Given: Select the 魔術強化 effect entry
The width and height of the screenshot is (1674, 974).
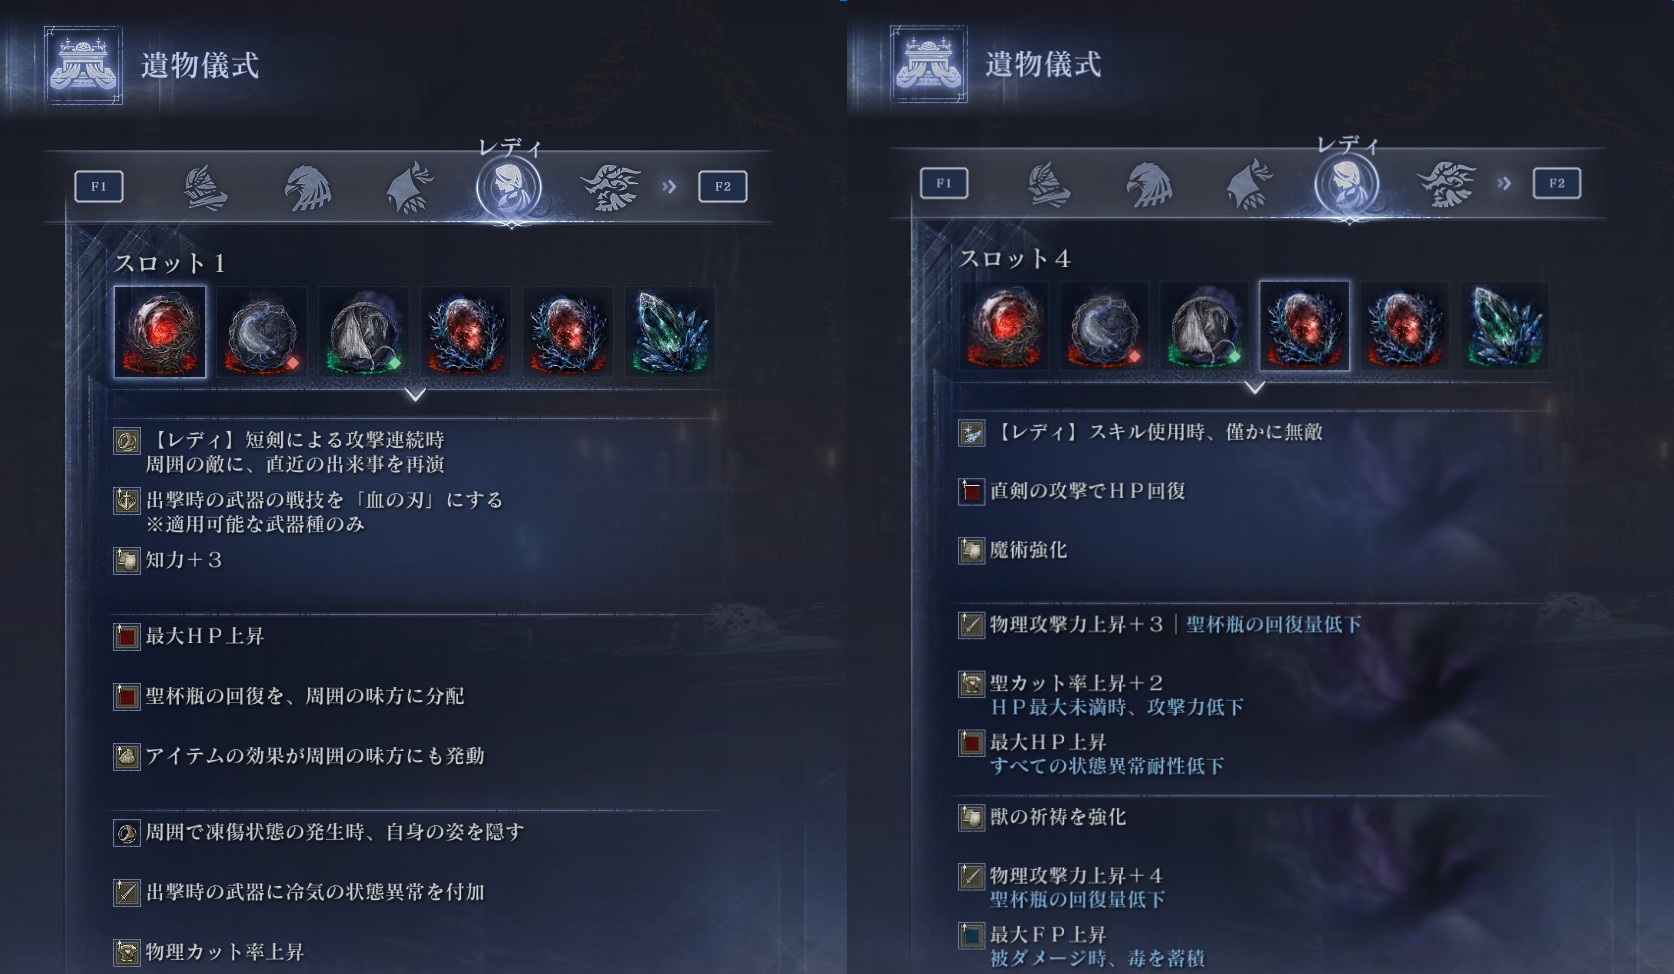Looking at the screenshot, I should 1014,550.
